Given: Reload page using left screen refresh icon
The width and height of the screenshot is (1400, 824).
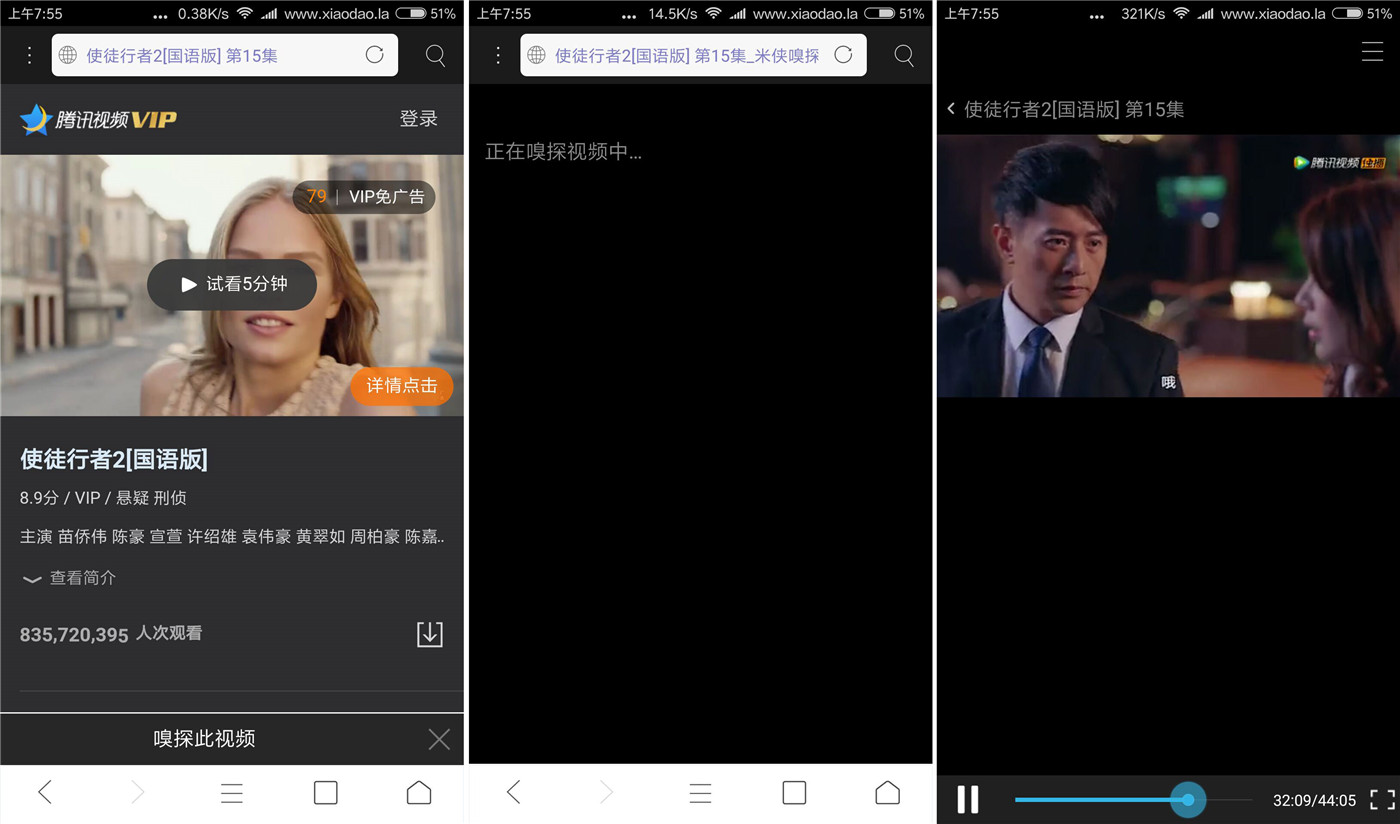Looking at the screenshot, I should coord(375,55).
